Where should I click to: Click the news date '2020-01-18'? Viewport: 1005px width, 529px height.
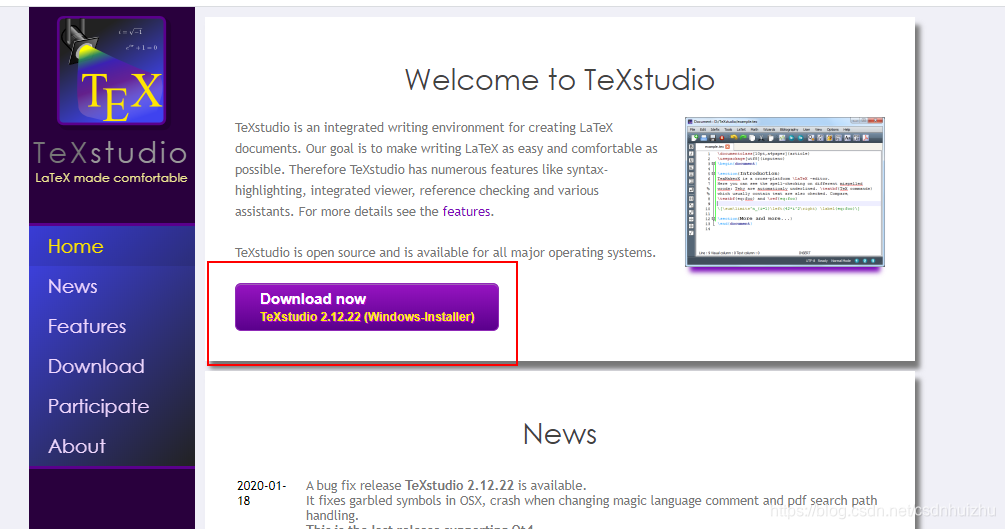click(262, 493)
